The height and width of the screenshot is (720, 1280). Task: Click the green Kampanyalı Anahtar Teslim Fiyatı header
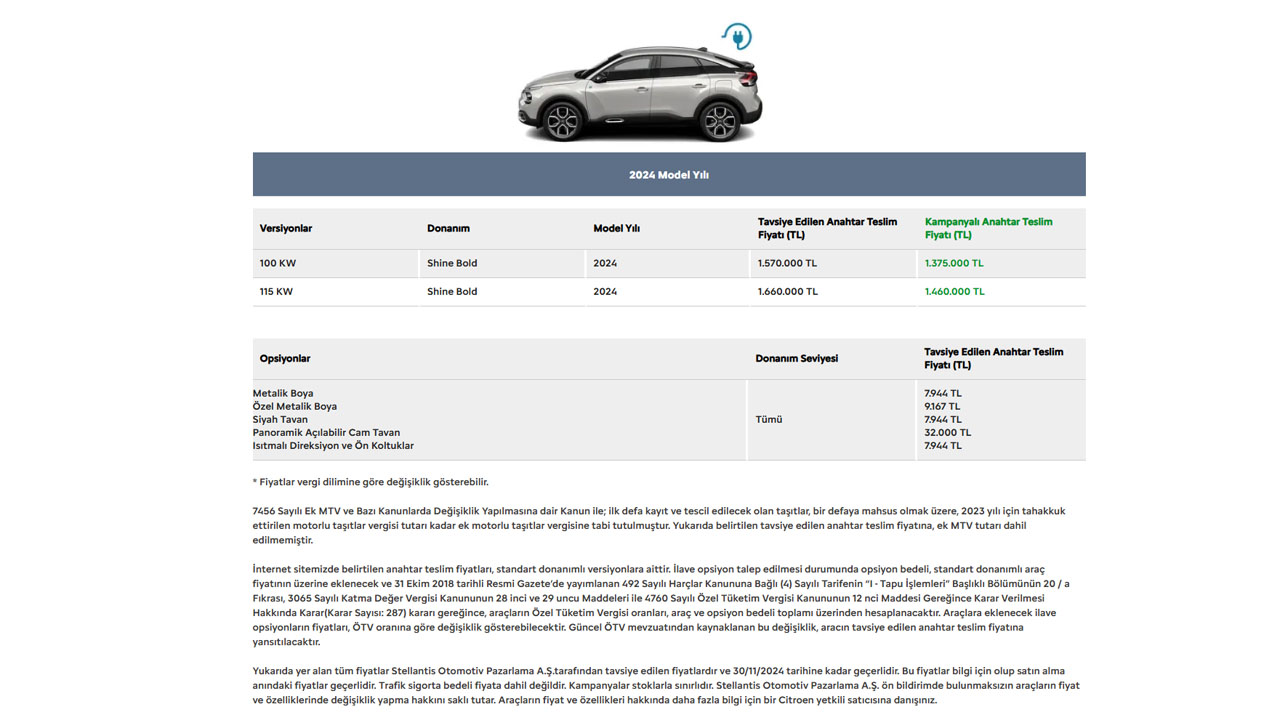[988, 229]
